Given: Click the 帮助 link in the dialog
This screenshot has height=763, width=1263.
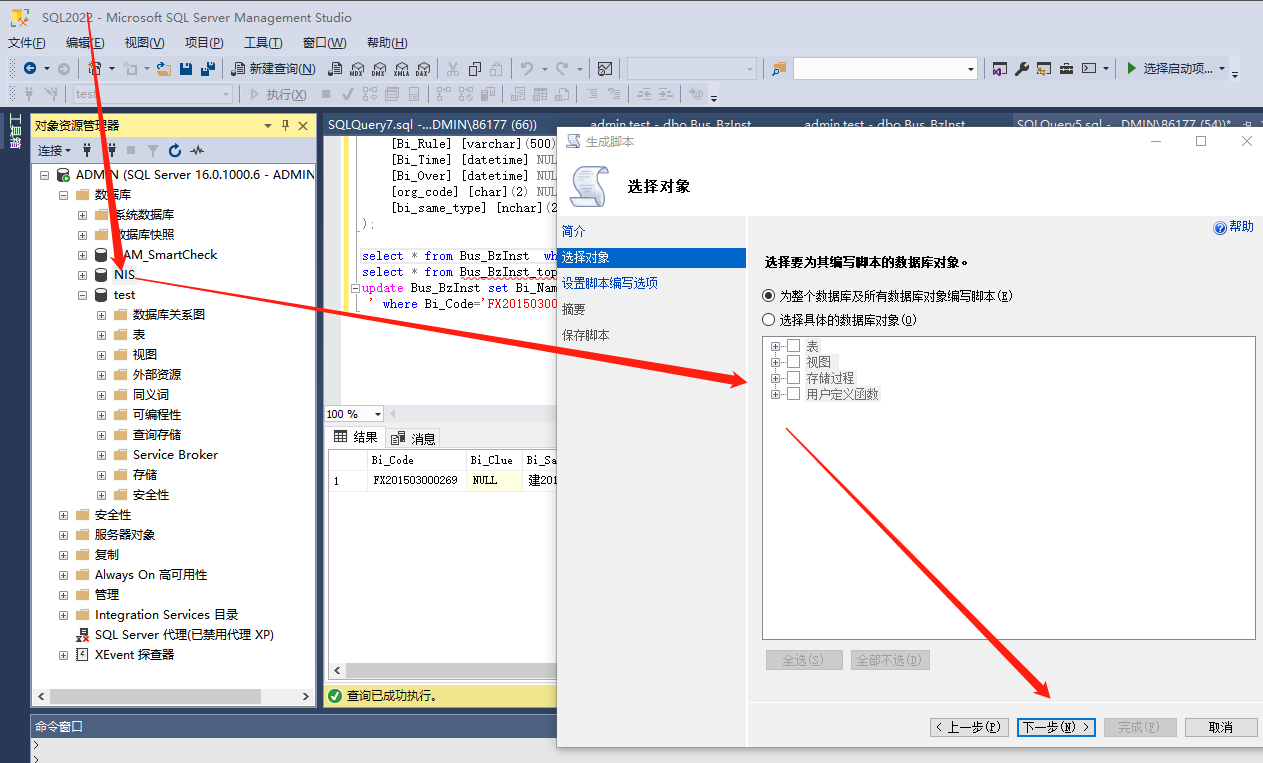Looking at the screenshot, I should [x=1241, y=227].
